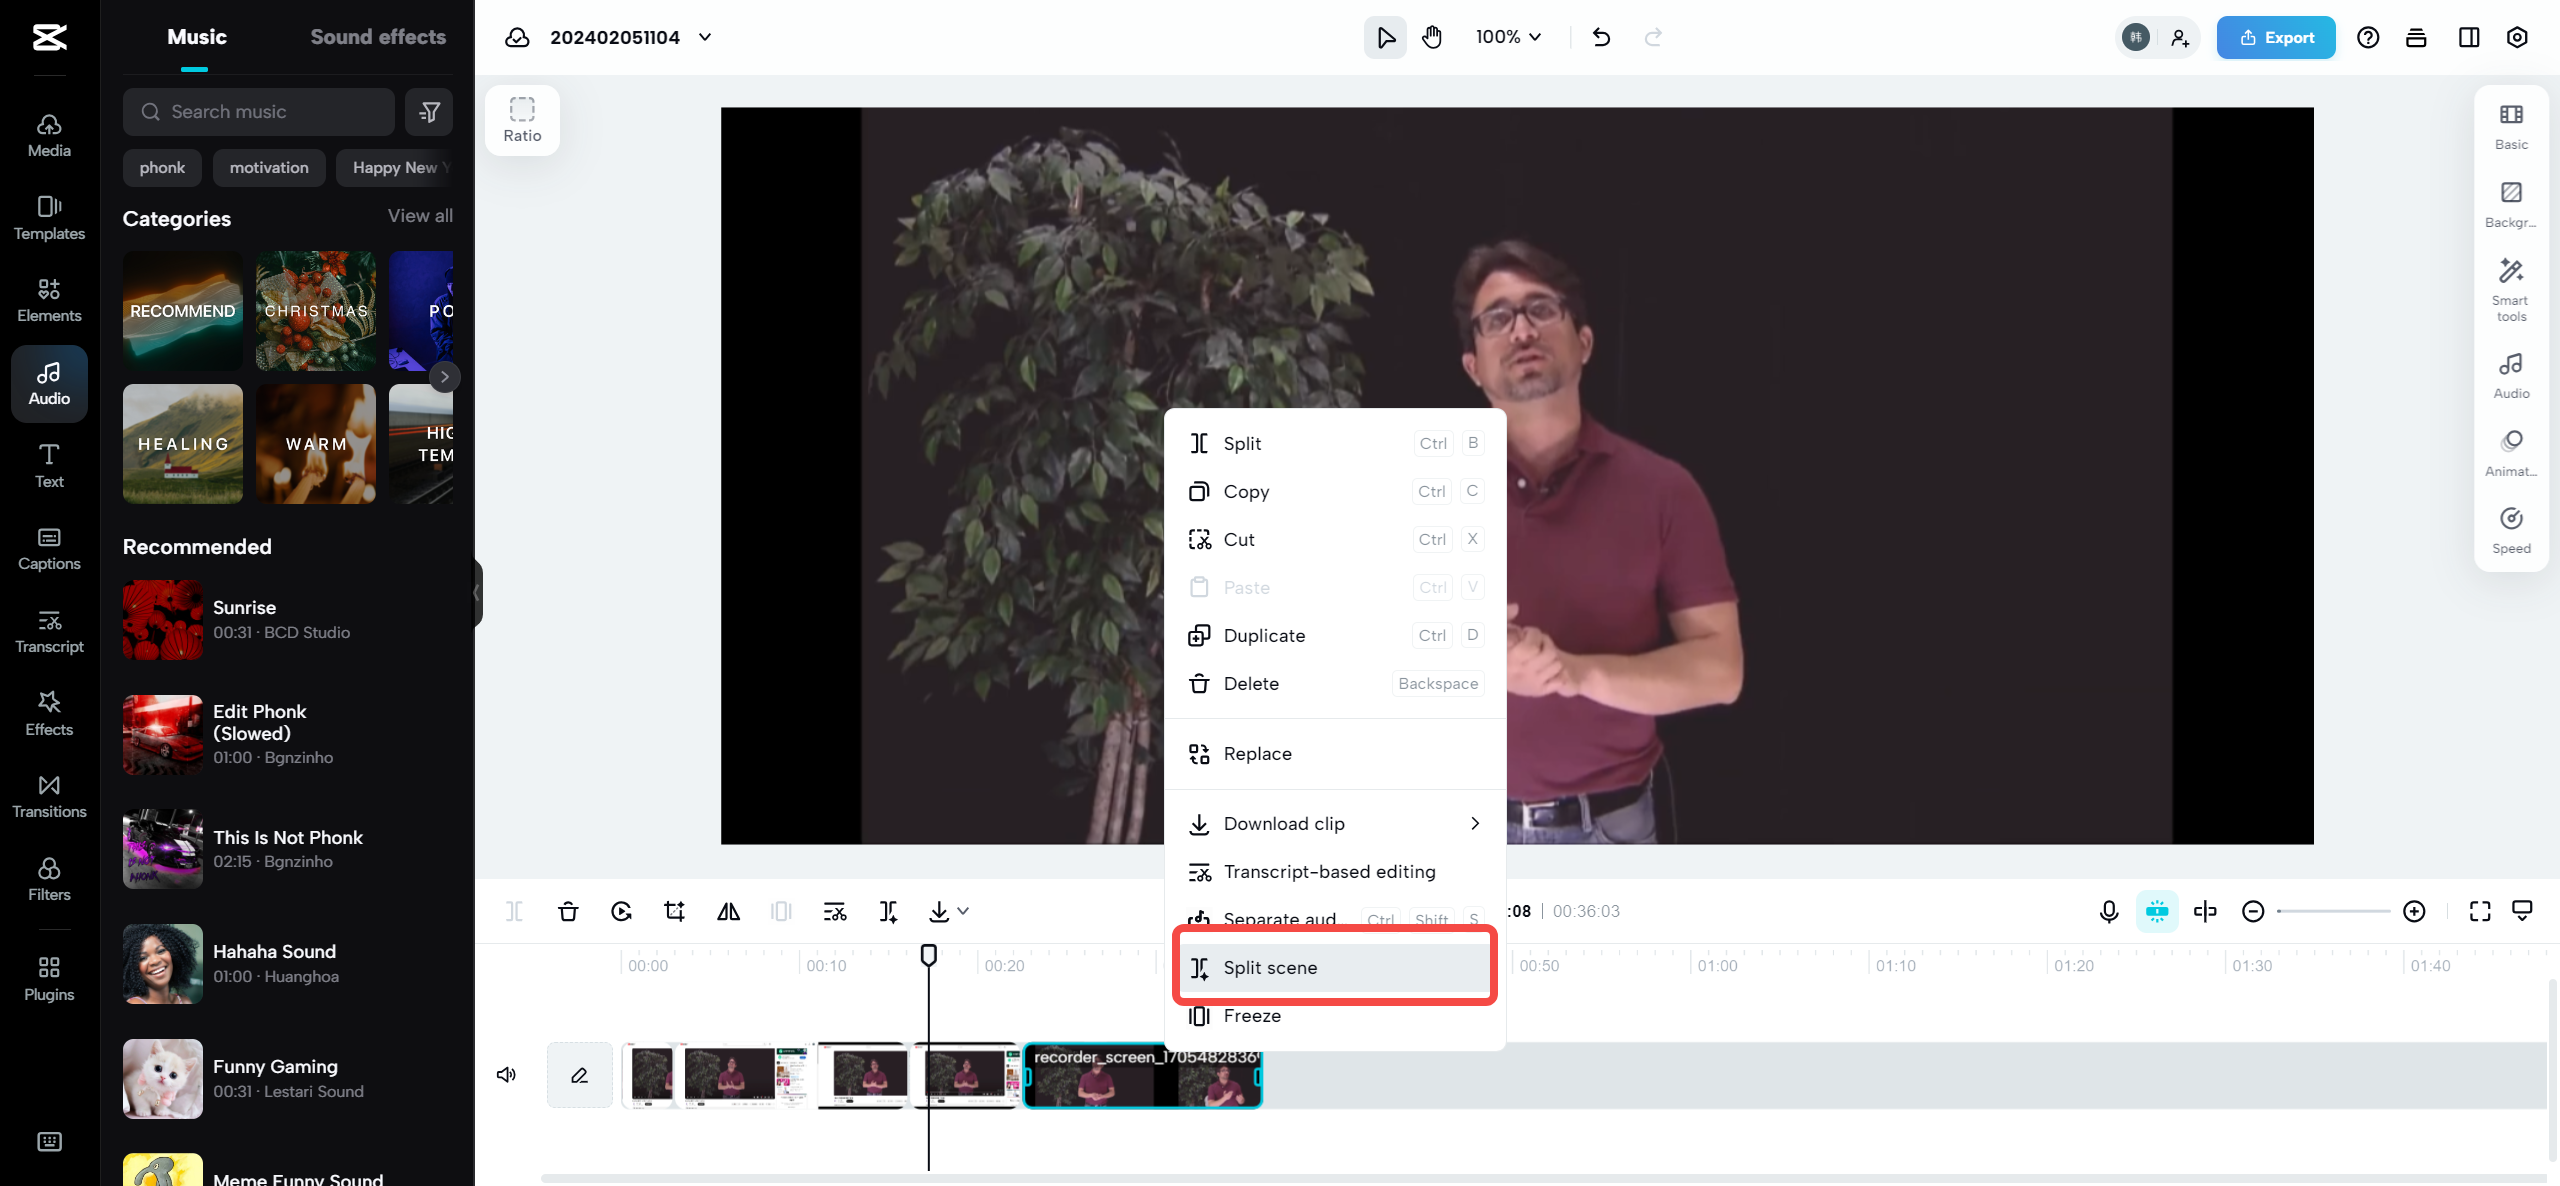Click the timeline zoom slider
This screenshot has width=2560, height=1186.
[2332, 911]
